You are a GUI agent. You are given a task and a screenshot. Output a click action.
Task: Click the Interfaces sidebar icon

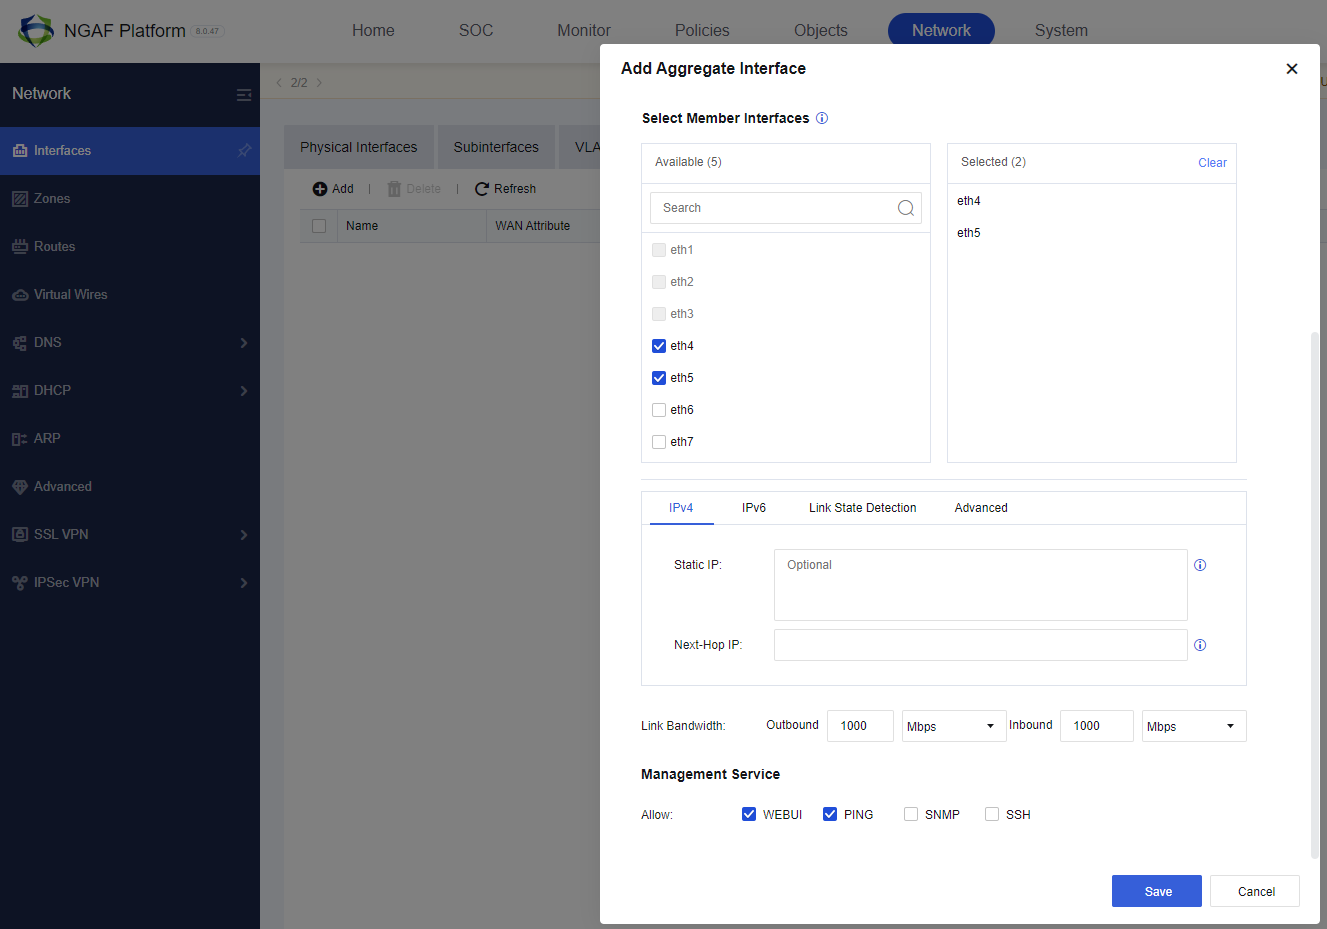tap(20, 151)
